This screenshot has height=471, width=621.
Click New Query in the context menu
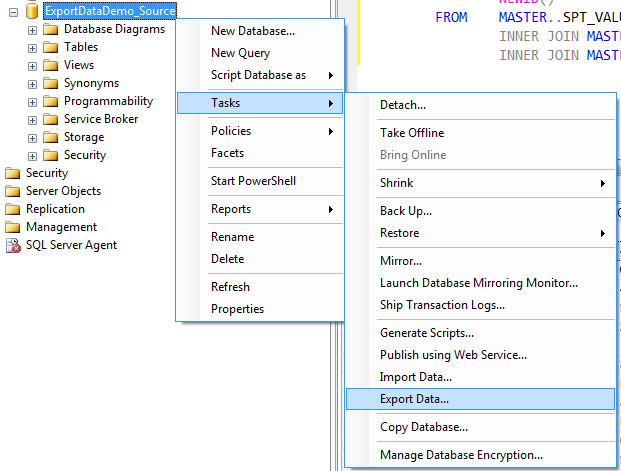coord(240,53)
